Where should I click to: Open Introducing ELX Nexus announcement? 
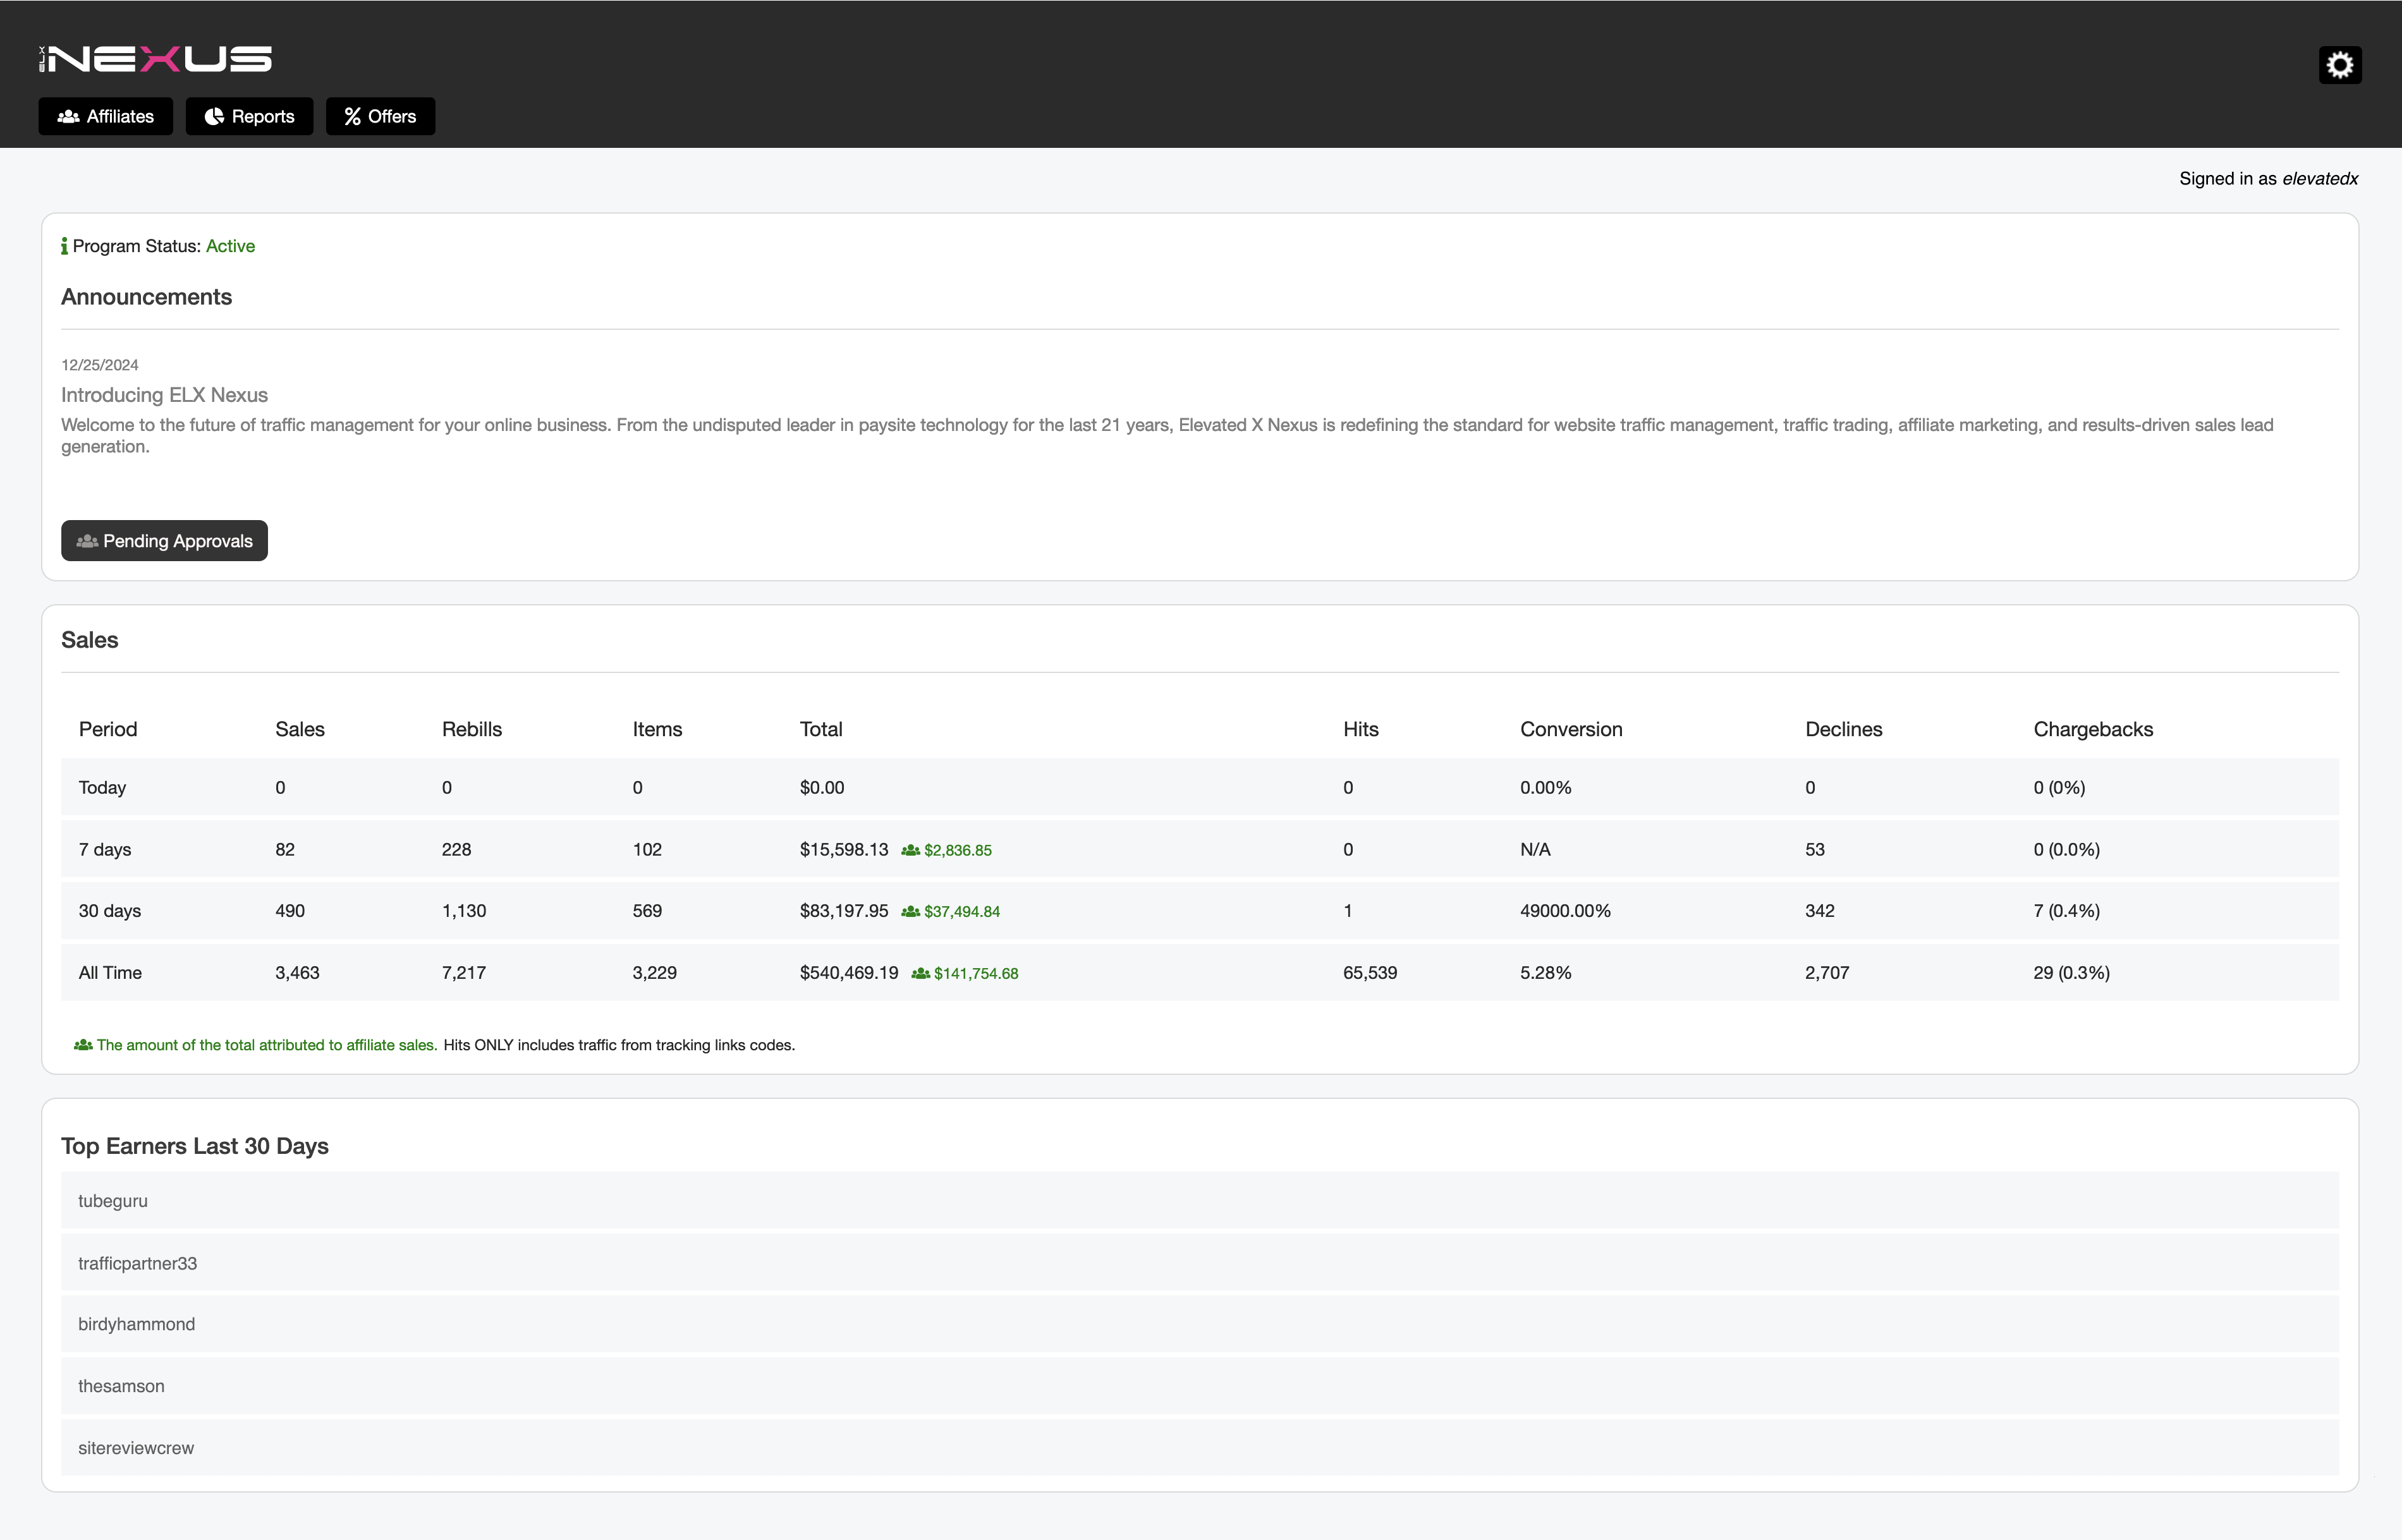pos(164,395)
